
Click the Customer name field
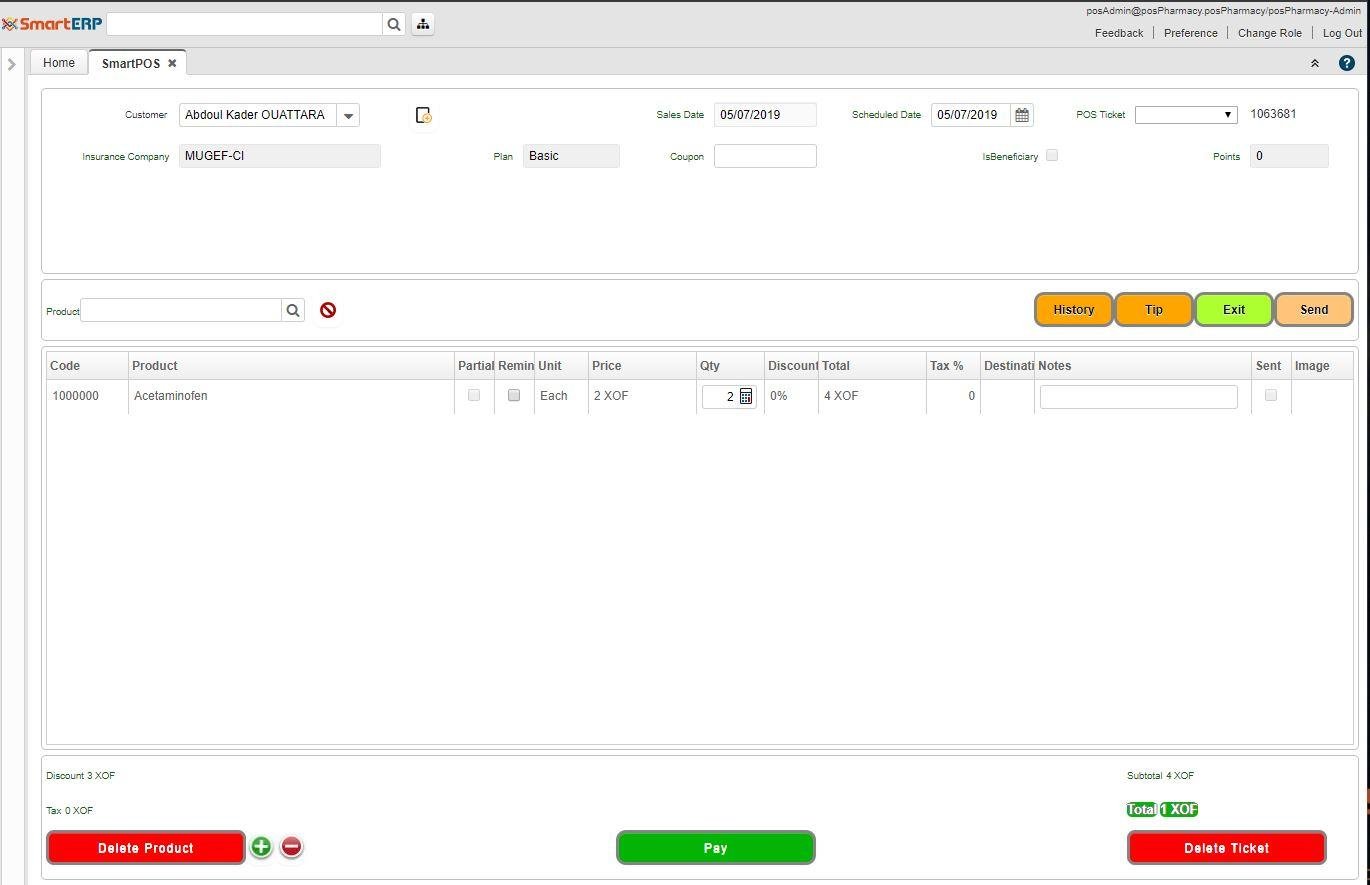(x=258, y=115)
